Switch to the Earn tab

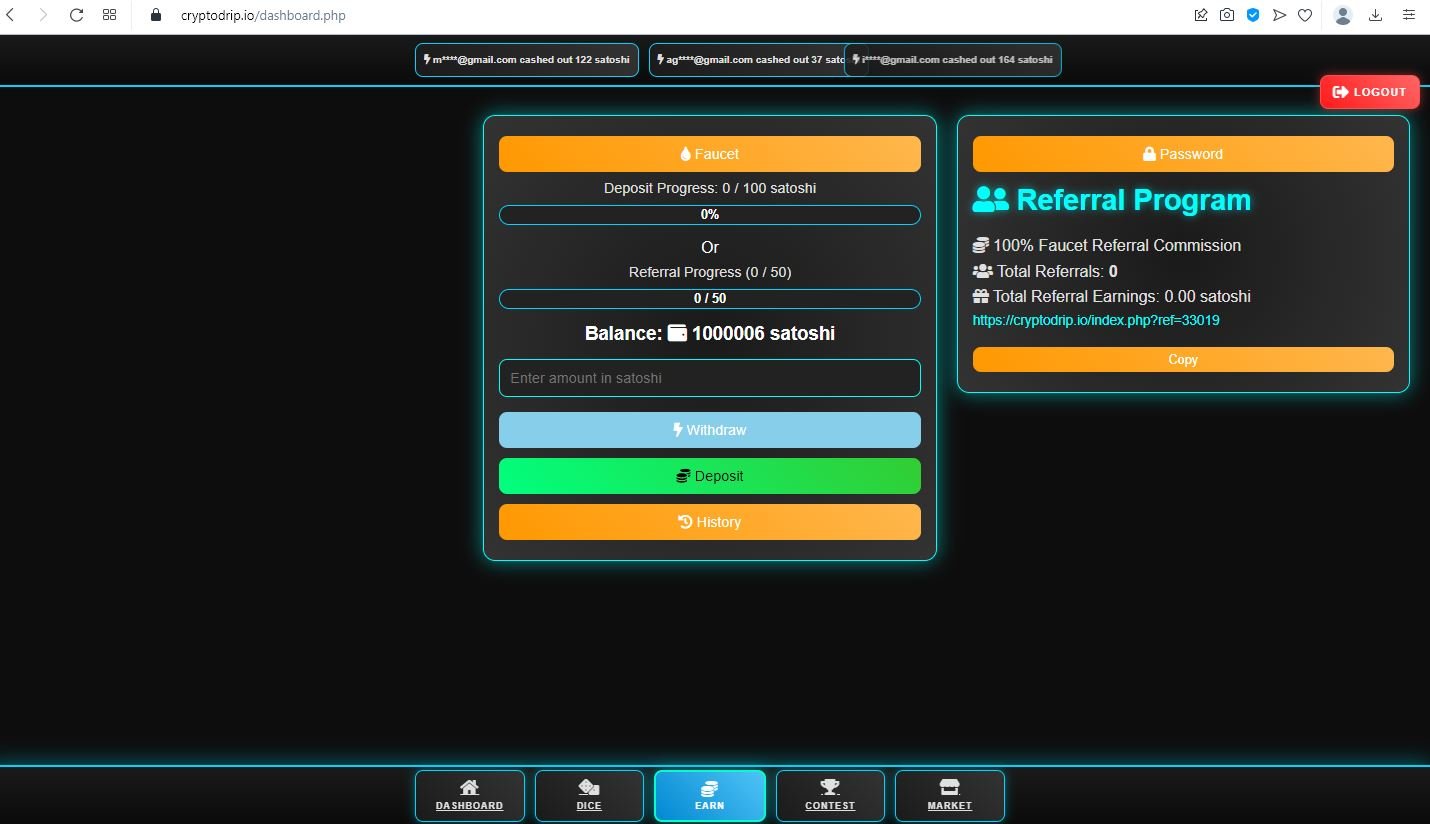click(710, 796)
